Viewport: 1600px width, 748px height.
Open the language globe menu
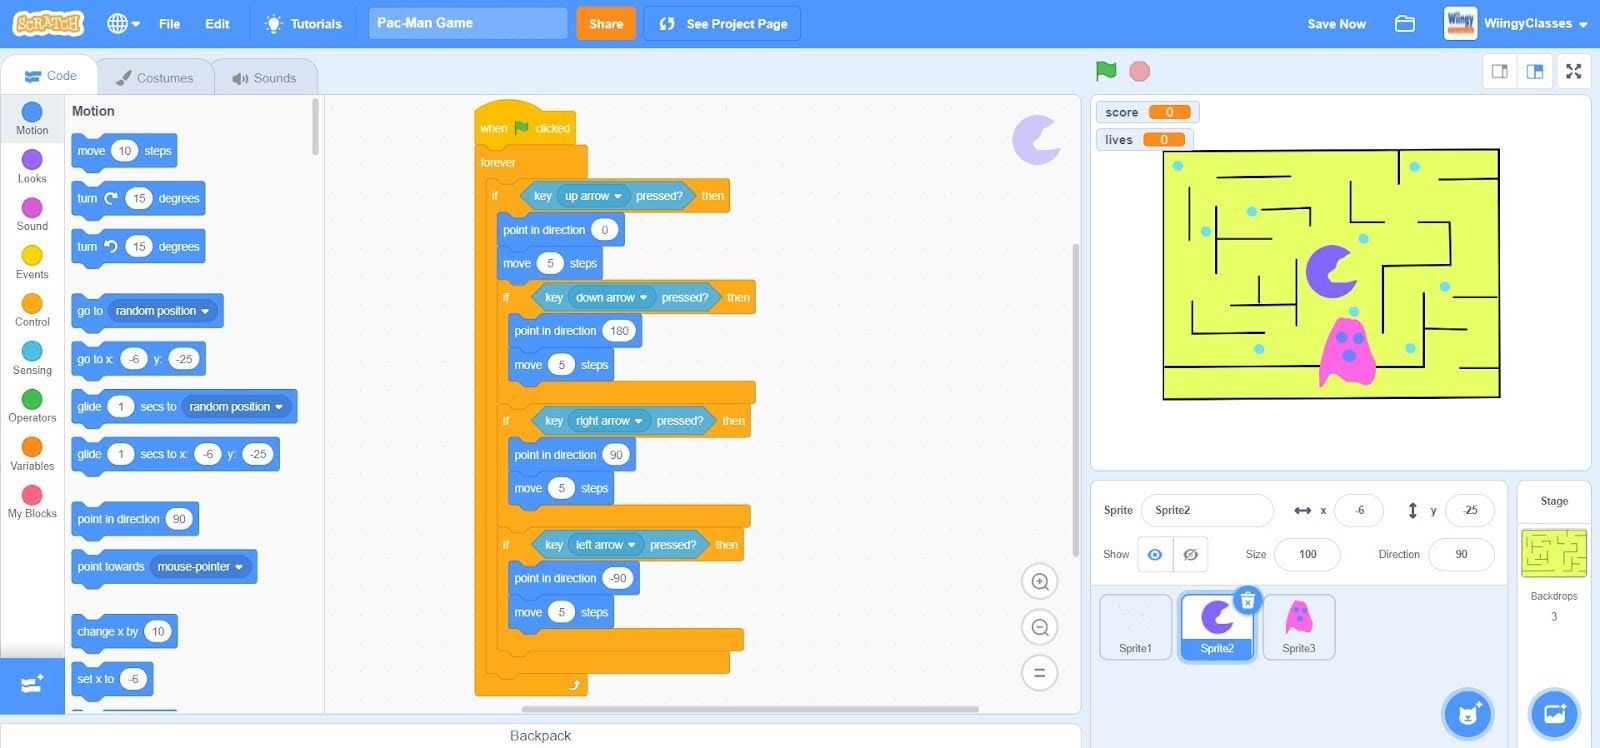click(x=123, y=23)
